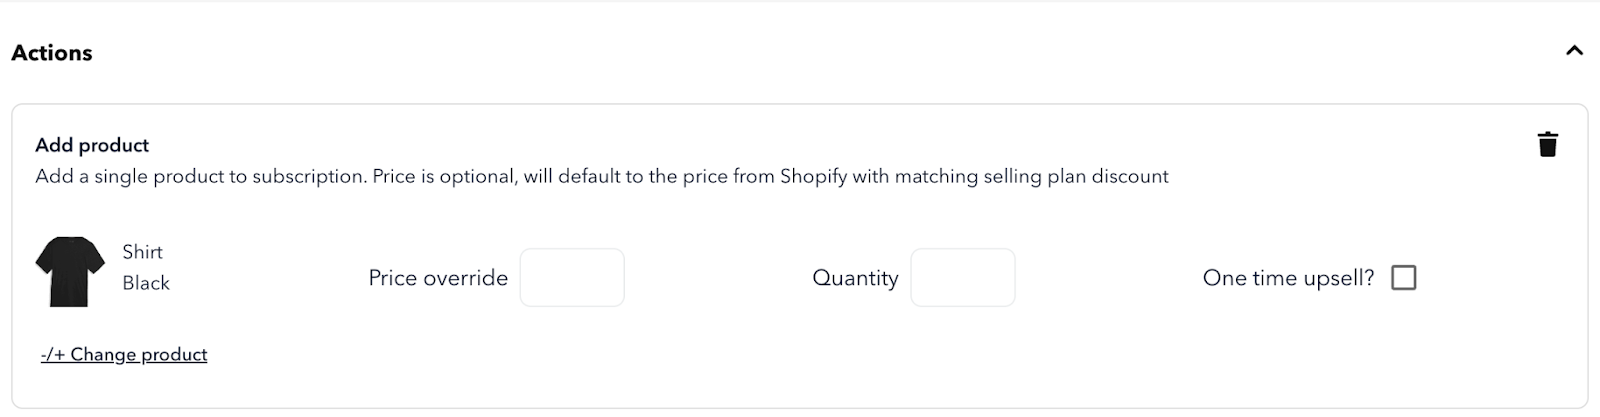Image resolution: width=1600 pixels, height=417 pixels.
Task: Select the Shirt product name
Action: coord(142,252)
